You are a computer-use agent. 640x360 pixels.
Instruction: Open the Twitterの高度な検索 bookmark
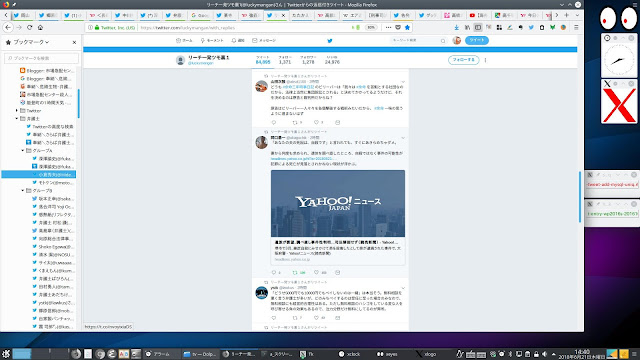click(50, 127)
